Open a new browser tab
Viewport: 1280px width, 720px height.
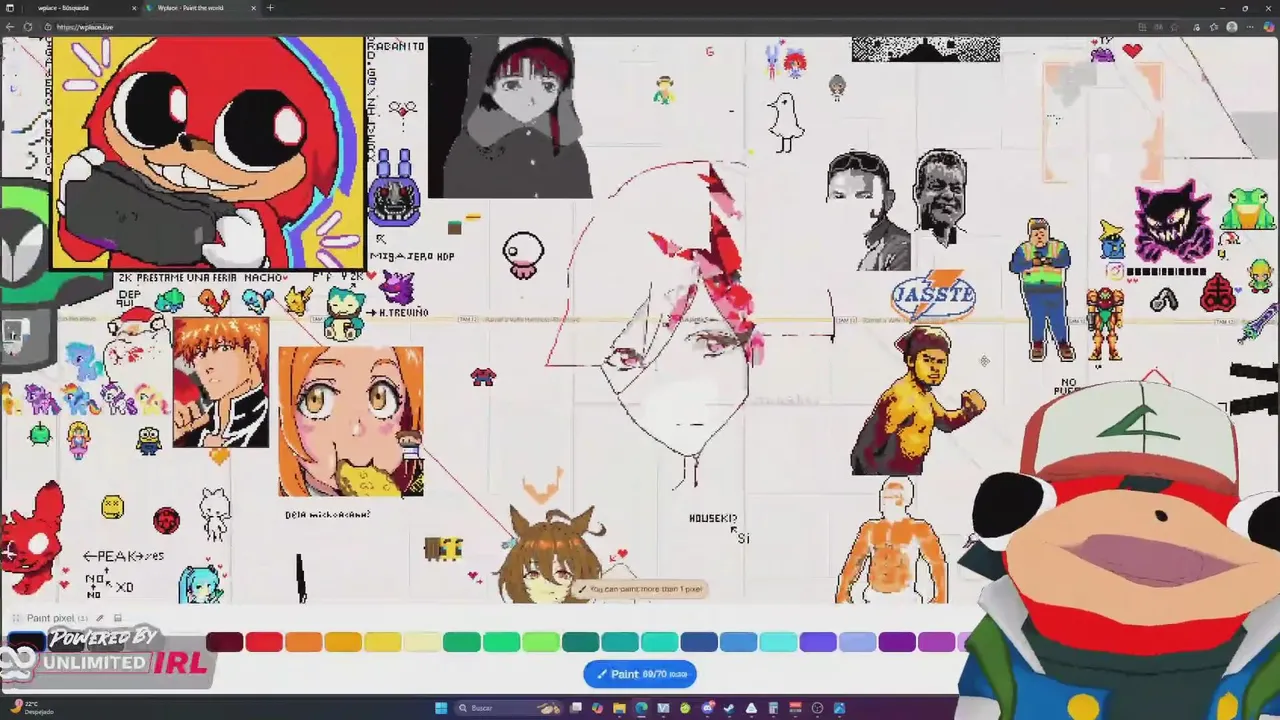click(x=270, y=8)
